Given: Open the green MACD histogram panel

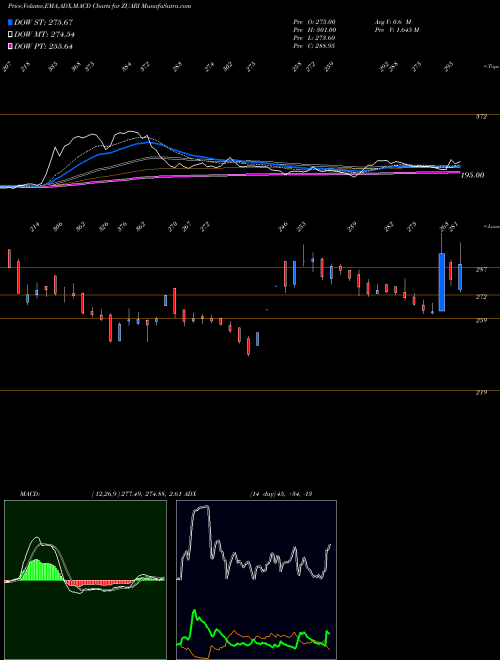Looking at the screenshot, I should coord(85,580).
